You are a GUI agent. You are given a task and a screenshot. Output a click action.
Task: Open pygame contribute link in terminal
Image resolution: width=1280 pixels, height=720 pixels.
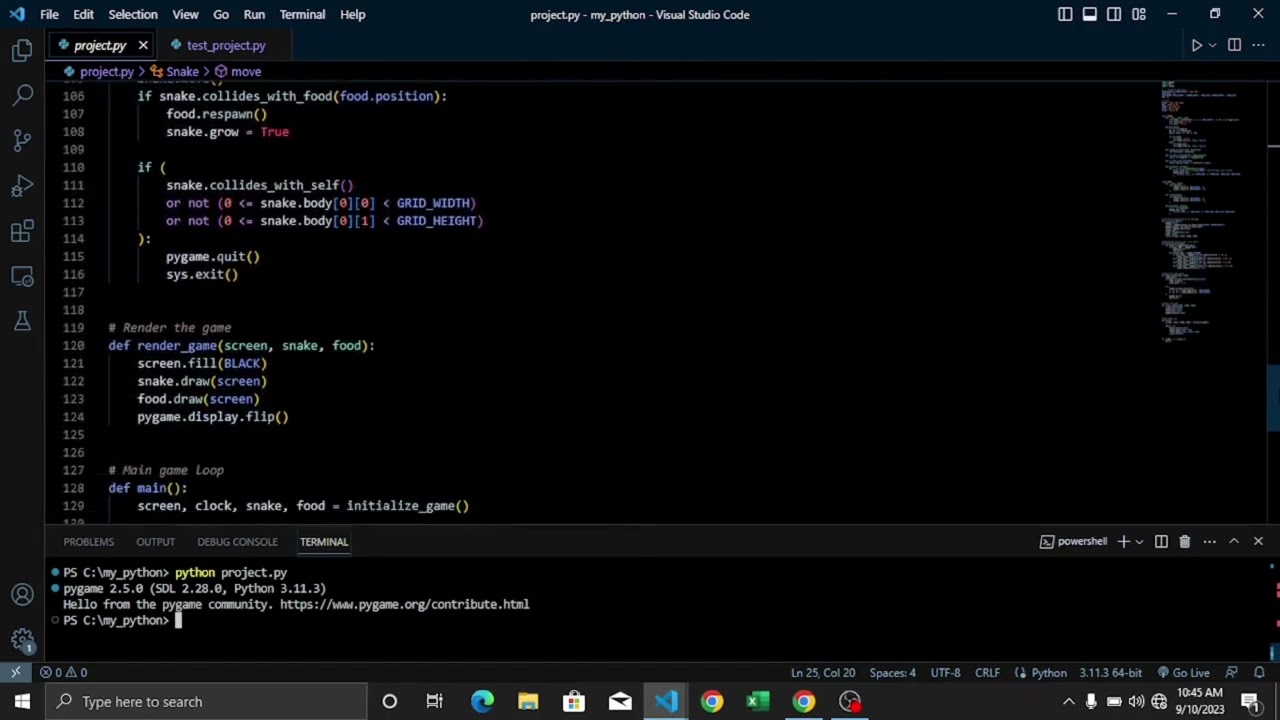404,604
